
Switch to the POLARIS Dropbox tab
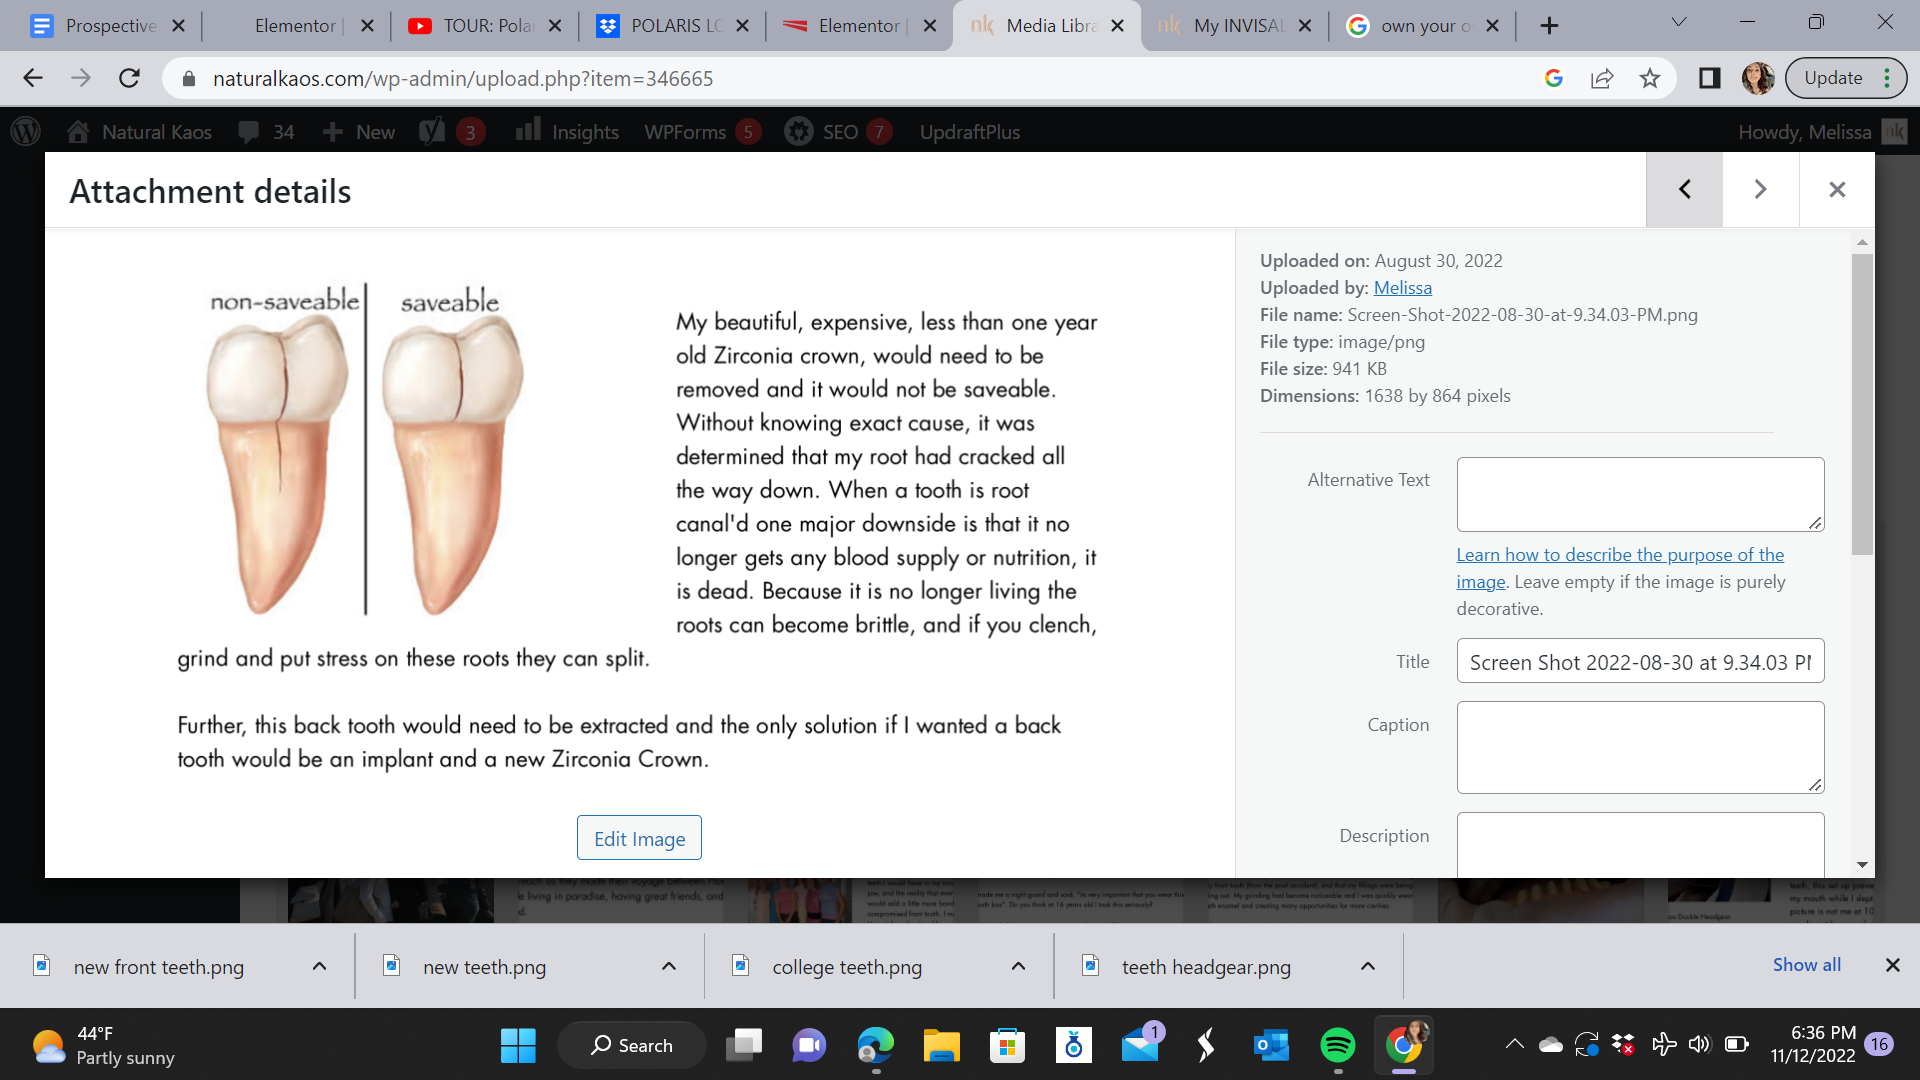click(674, 25)
